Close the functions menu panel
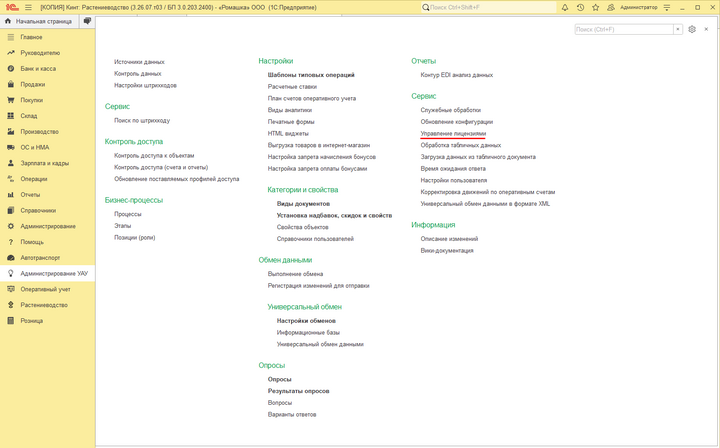This screenshot has width=720, height=448. 706,29
